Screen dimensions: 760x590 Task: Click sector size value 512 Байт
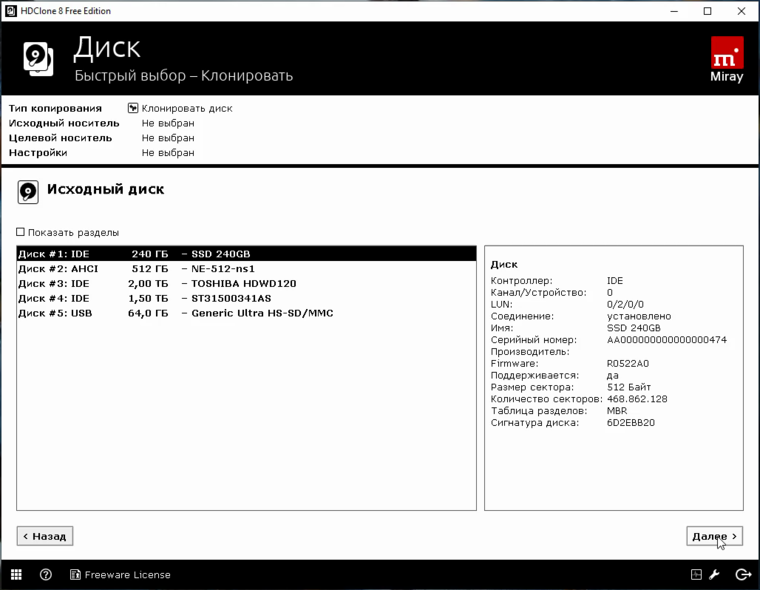tap(629, 387)
